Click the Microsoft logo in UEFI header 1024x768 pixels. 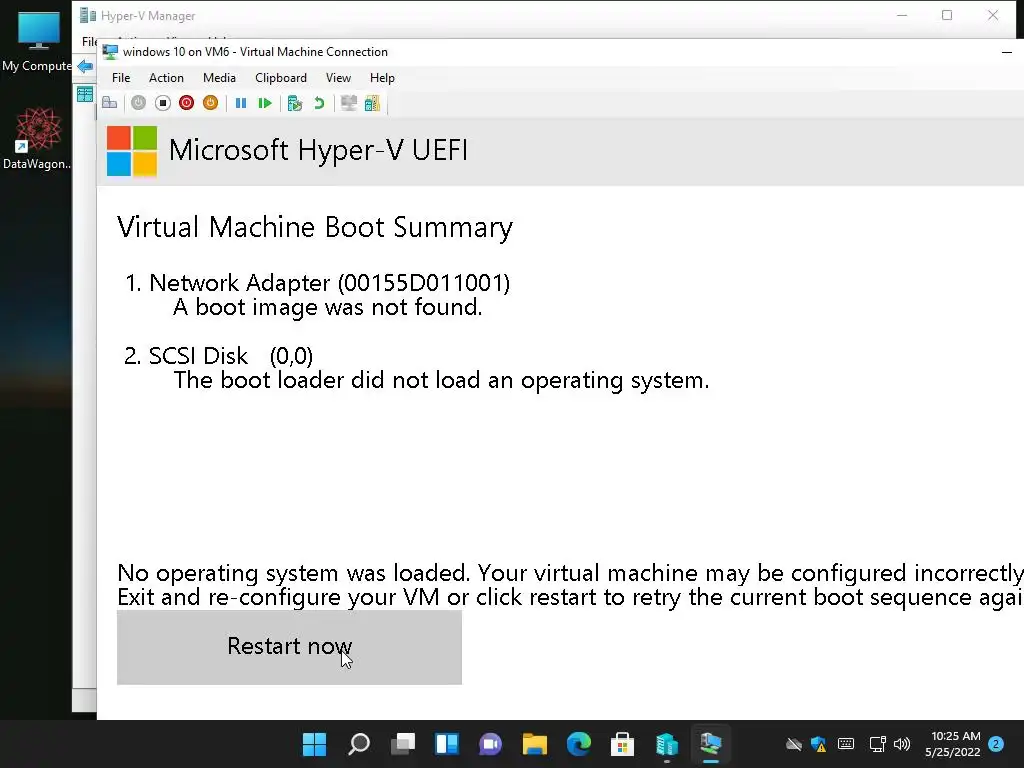coord(132,151)
